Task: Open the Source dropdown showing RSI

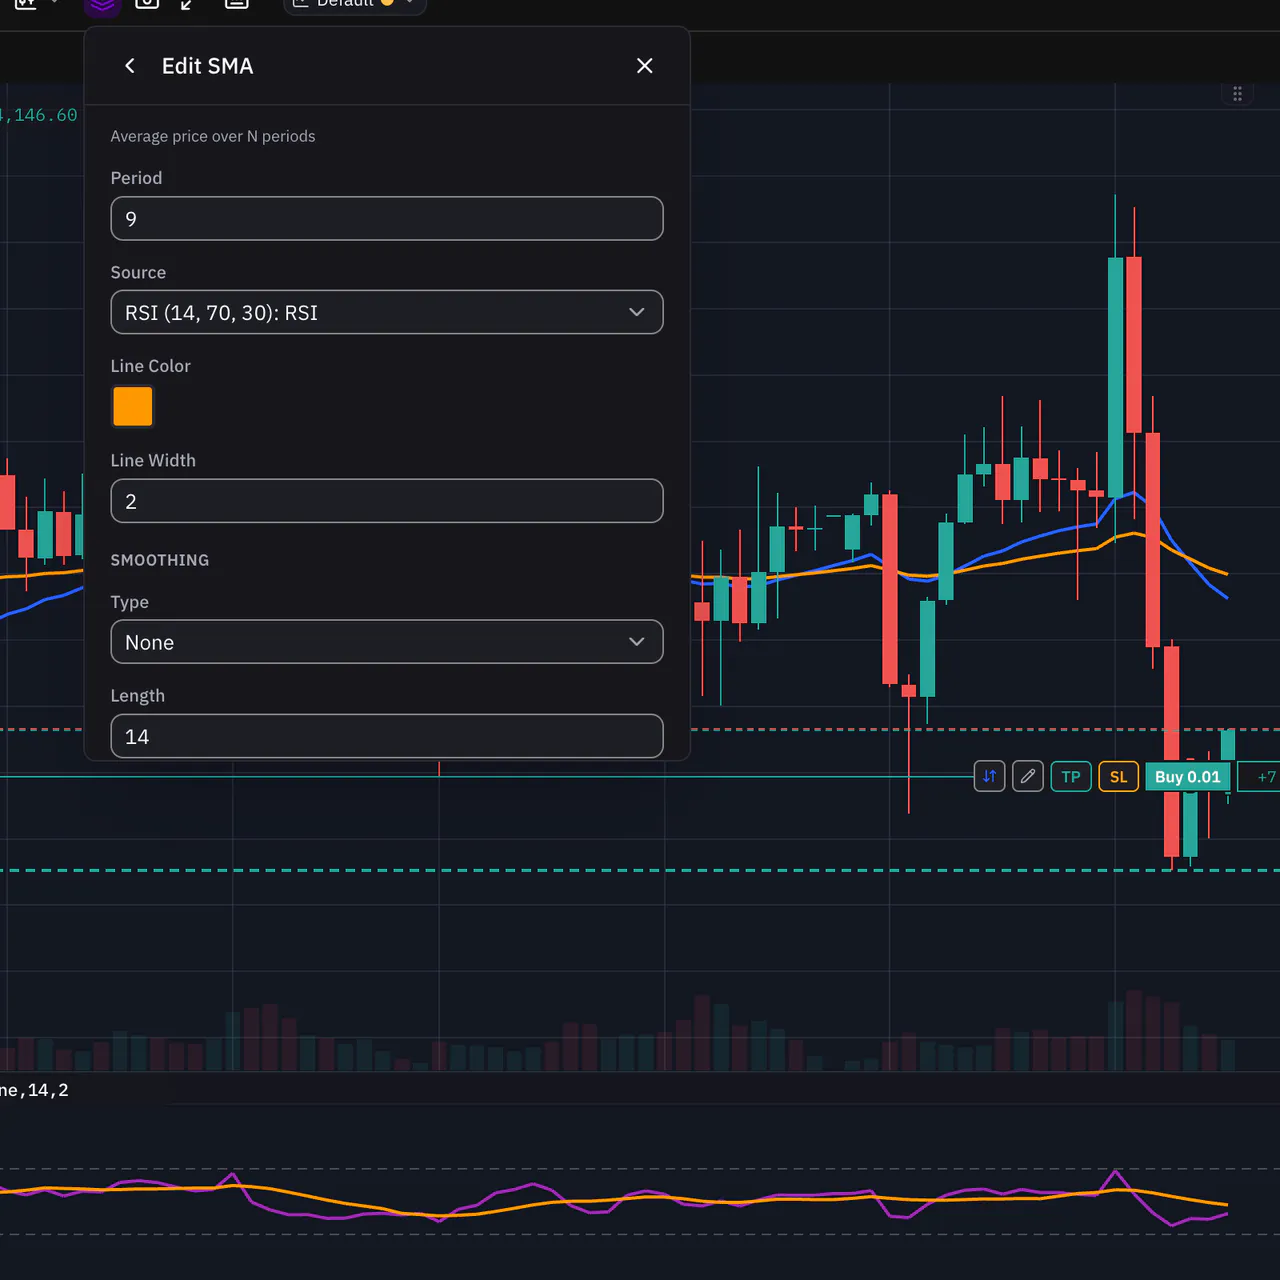Action: pyautogui.click(x=387, y=312)
